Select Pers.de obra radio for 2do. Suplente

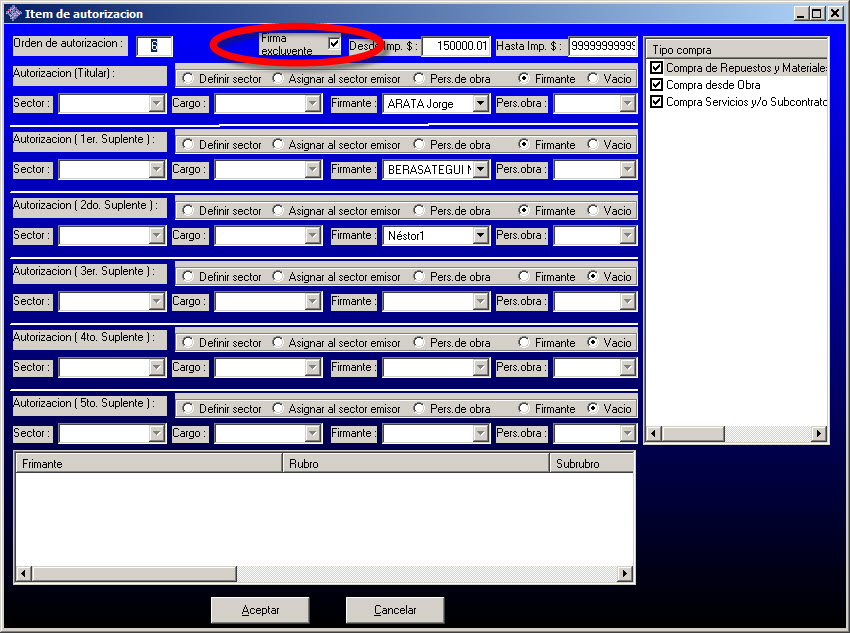pyautogui.click(x=419, y=211)
